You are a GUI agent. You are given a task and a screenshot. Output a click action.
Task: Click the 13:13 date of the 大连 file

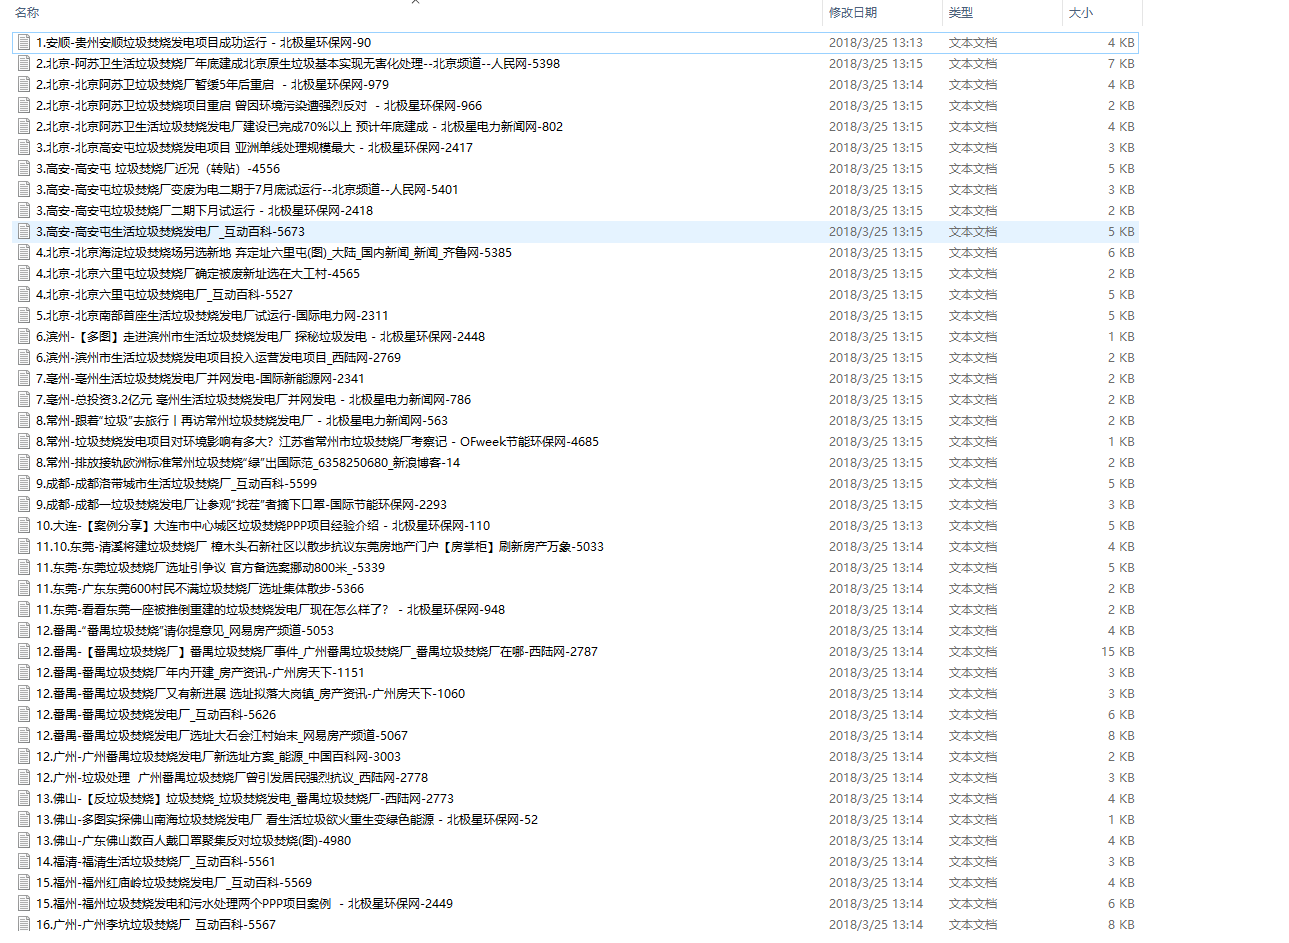coord(876,525)
